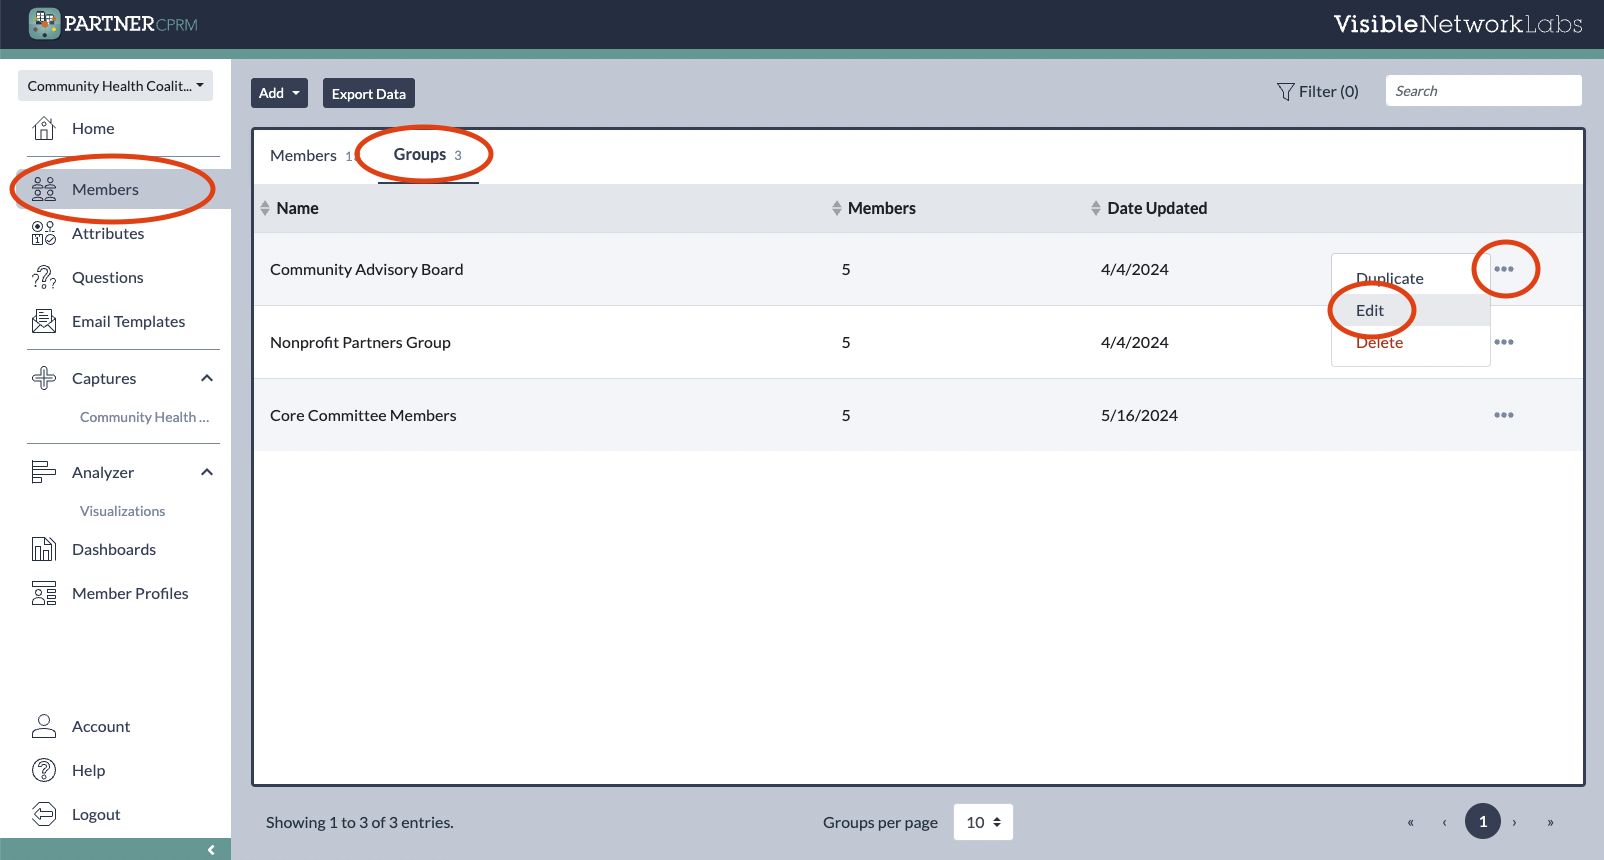The width and height of the screenshot is (1604, 860).
Task: Expand the Add dropdown button
Action: [x=279, y=93]
